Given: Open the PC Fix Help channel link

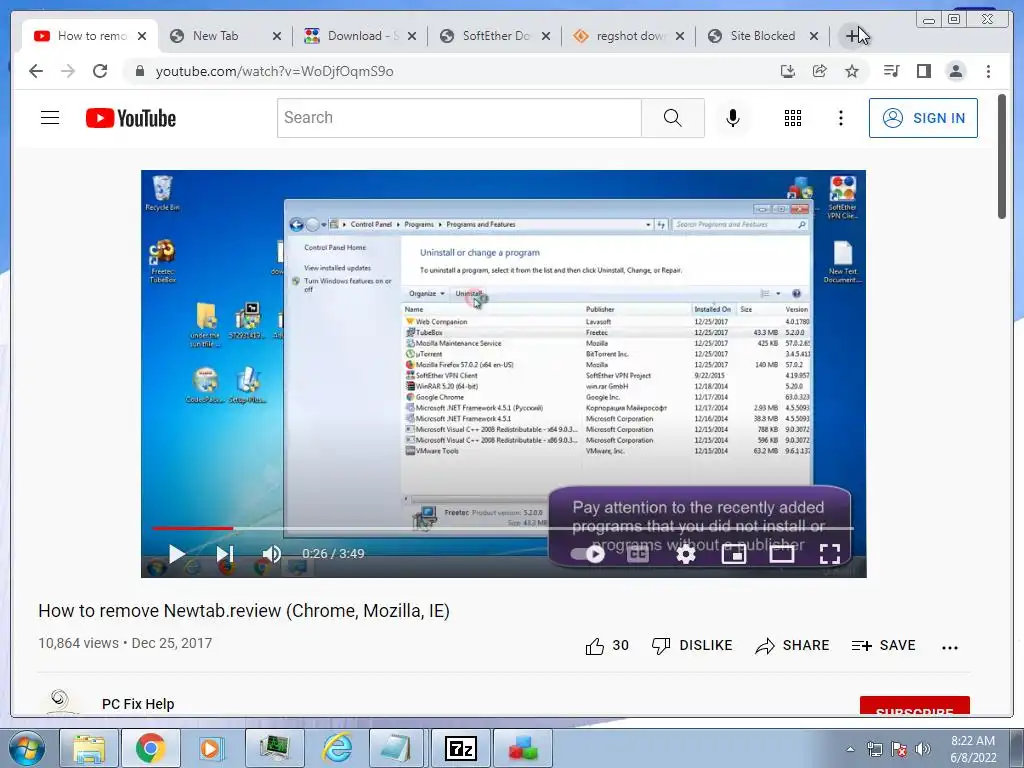Looking at the screenshot, I should point(138,704).
